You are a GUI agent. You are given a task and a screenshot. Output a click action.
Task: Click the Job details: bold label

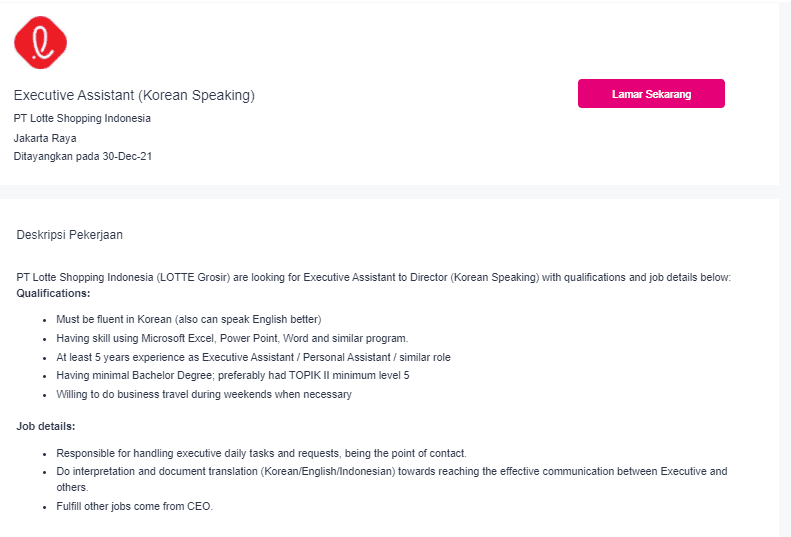[46, 426]
